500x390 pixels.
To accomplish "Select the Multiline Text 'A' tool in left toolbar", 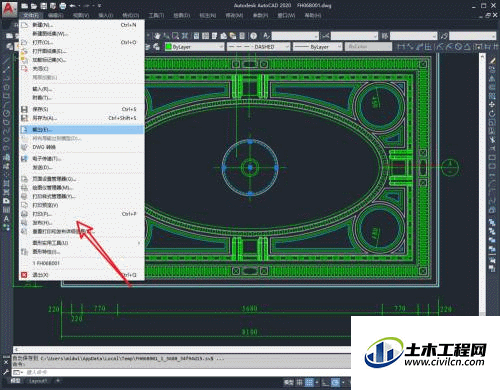I will tap(6, 219).
